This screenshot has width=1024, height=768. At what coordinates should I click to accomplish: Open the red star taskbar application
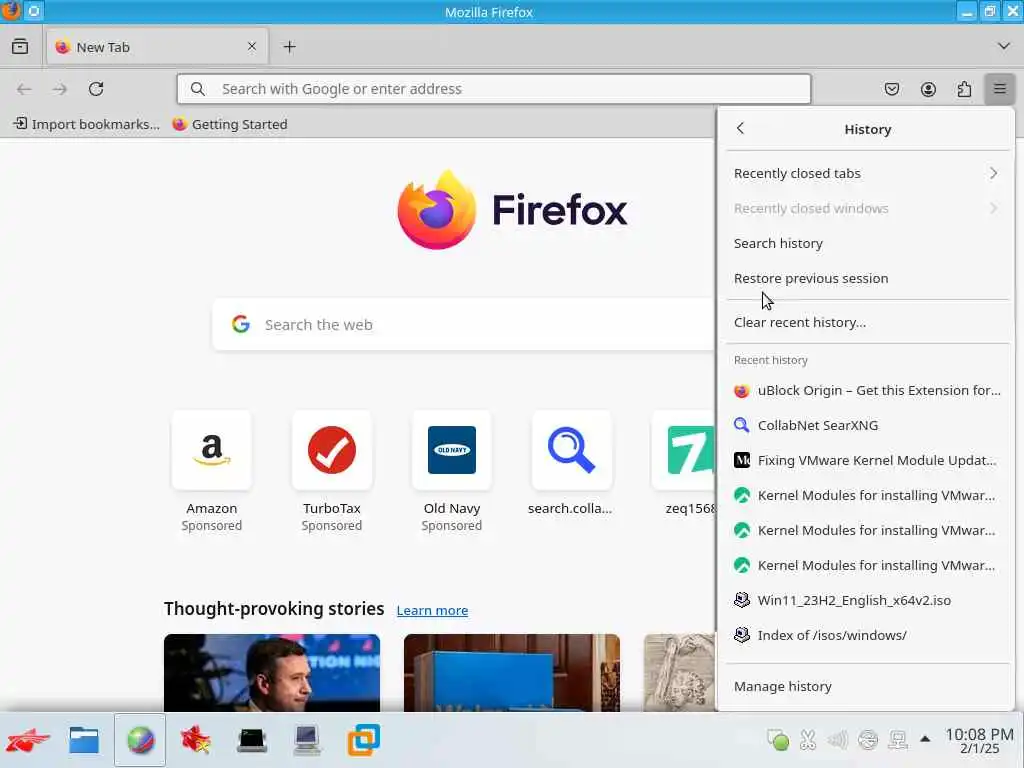pyautogui.click(x=196, y=740)
